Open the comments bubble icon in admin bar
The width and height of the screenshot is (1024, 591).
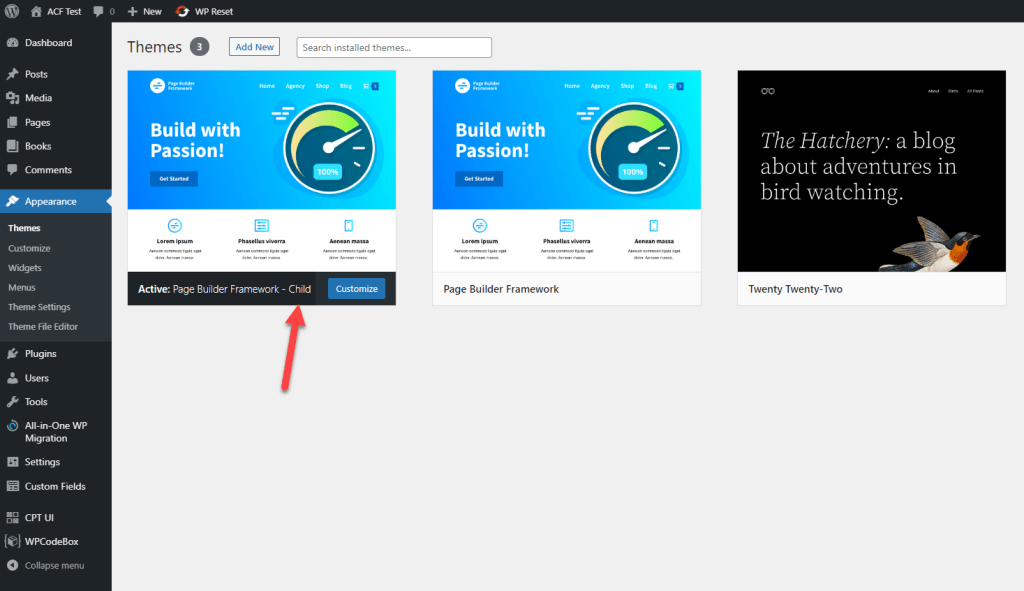click(98, 11)
